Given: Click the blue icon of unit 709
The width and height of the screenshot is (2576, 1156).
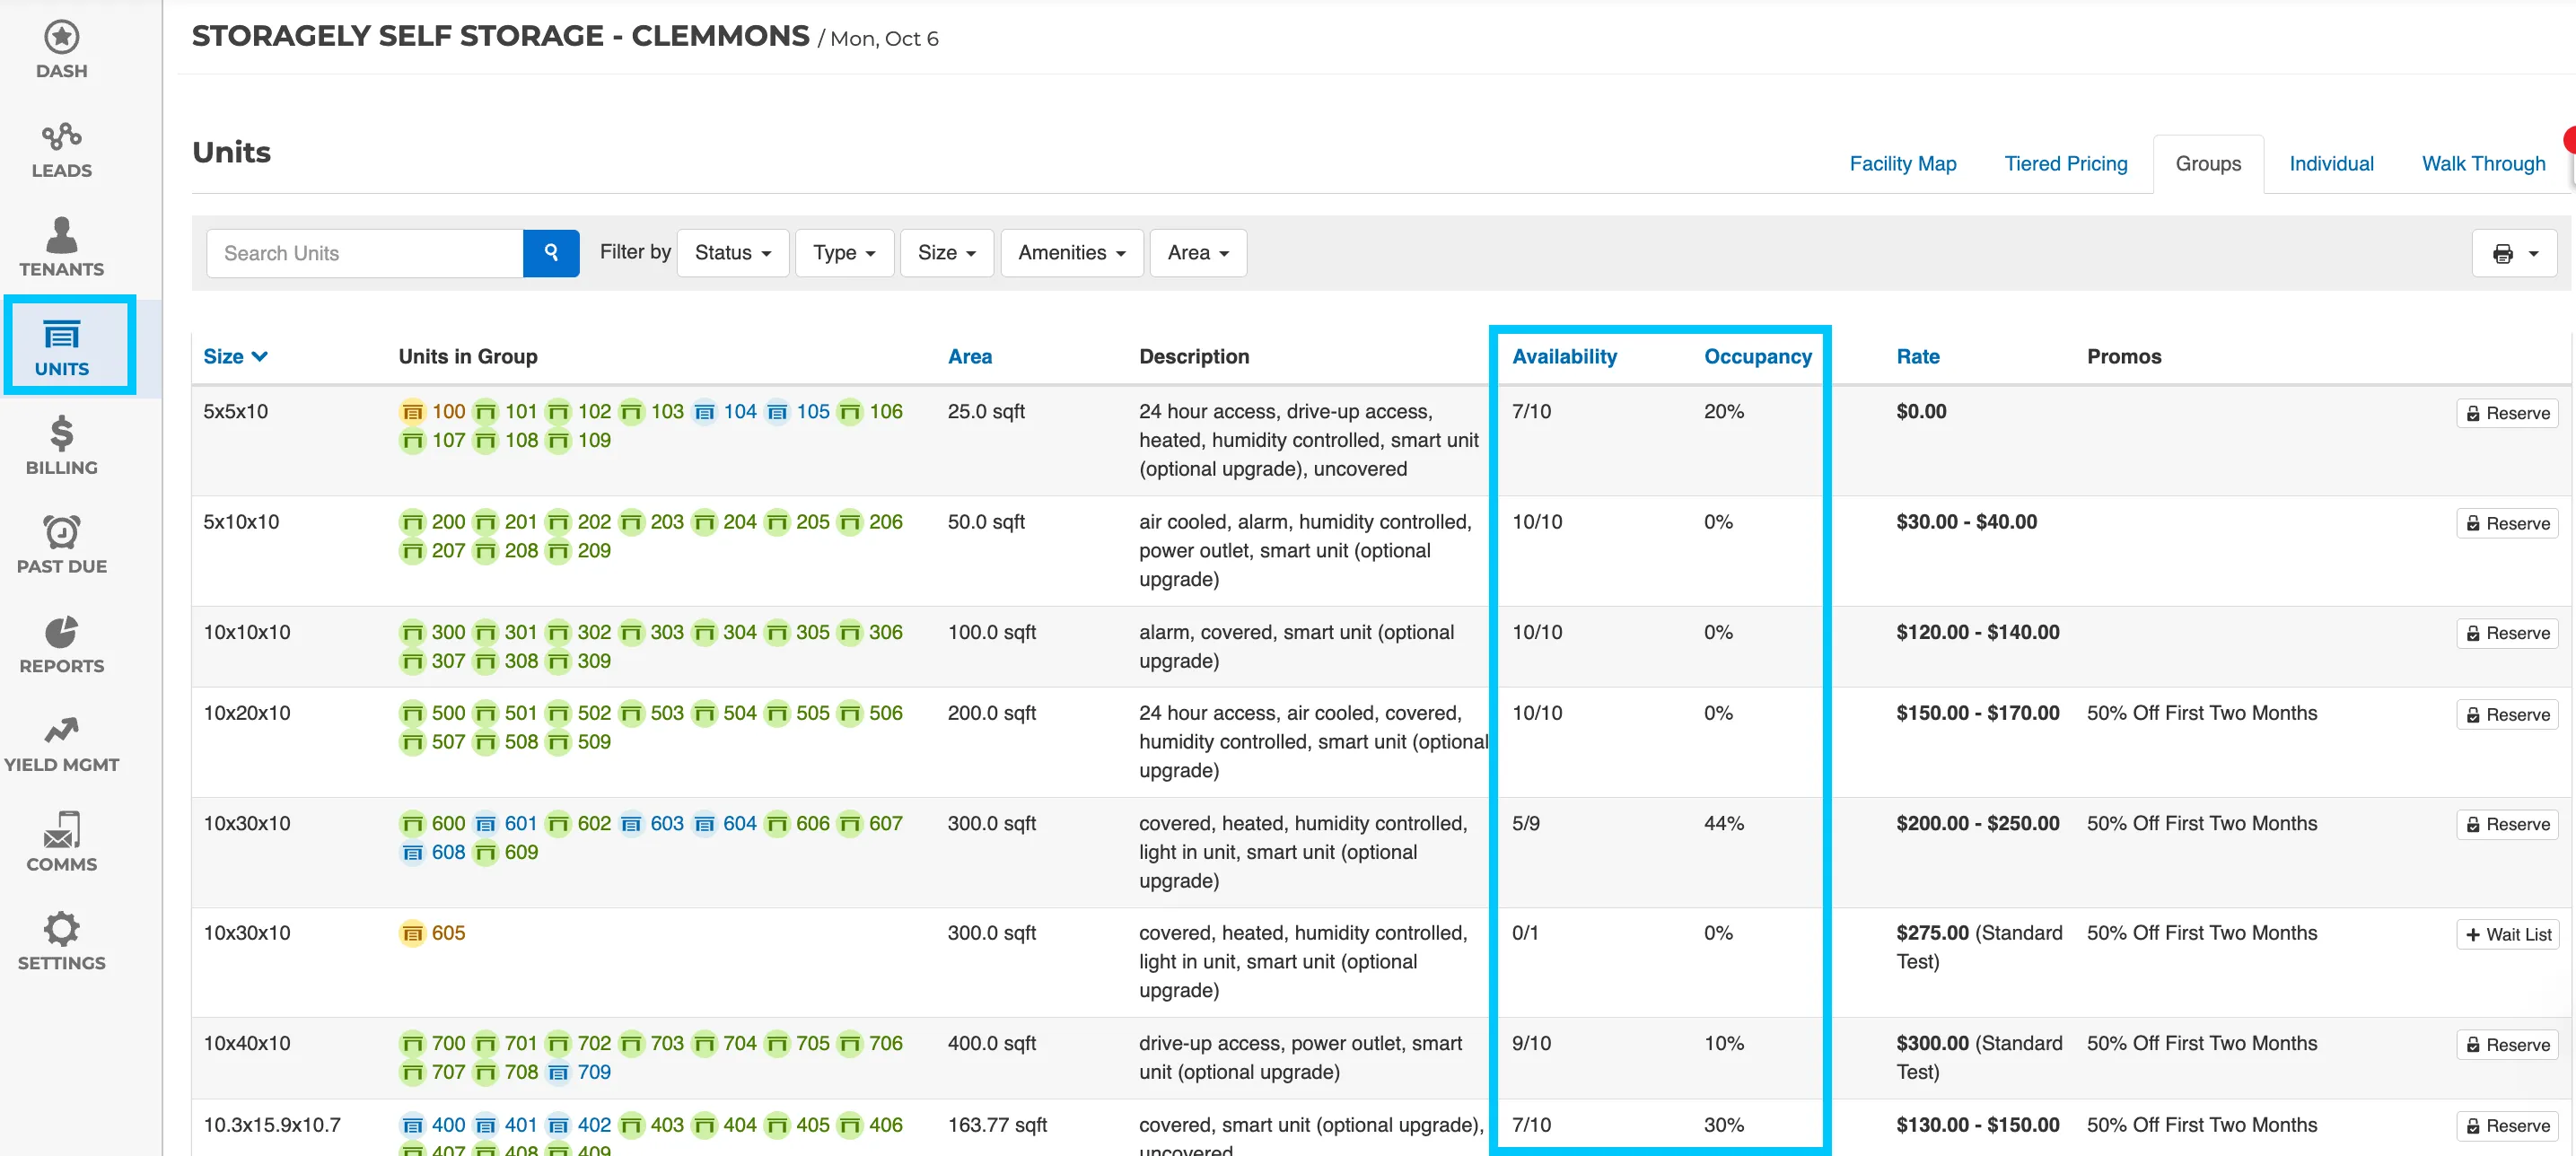Looking at the screenshot, I should [558, 1073].
